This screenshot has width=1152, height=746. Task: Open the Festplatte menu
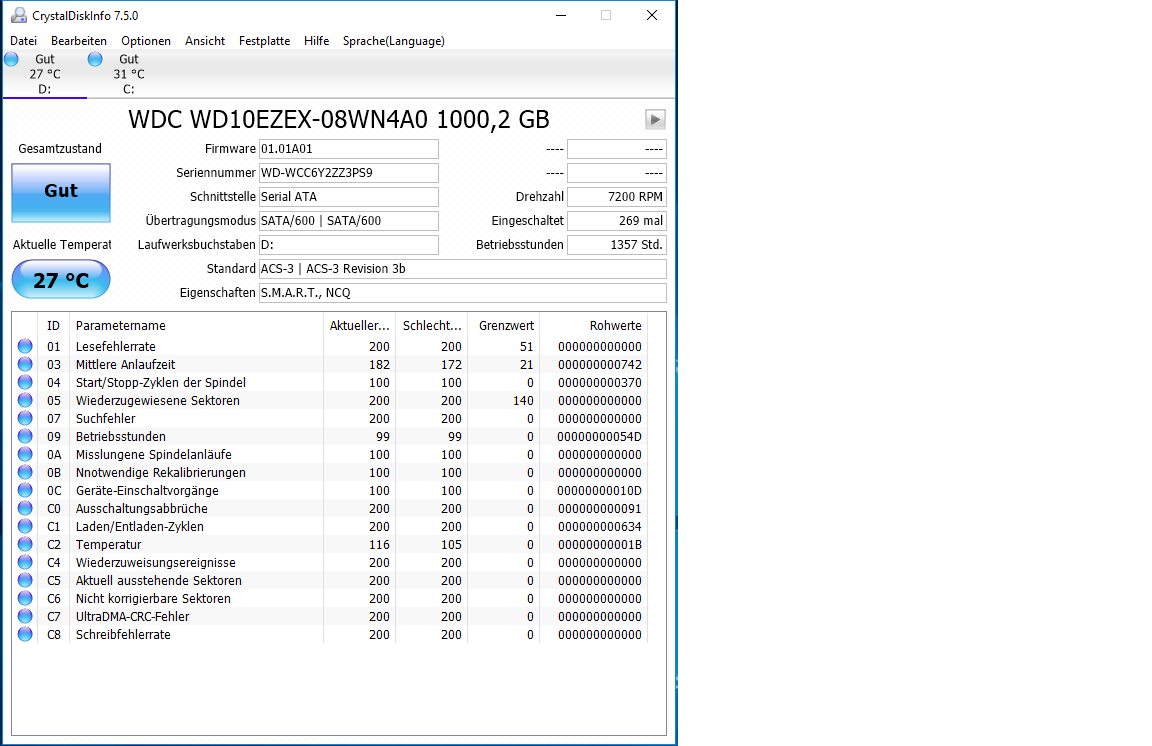pyautogui.click(x=264, y=41)
